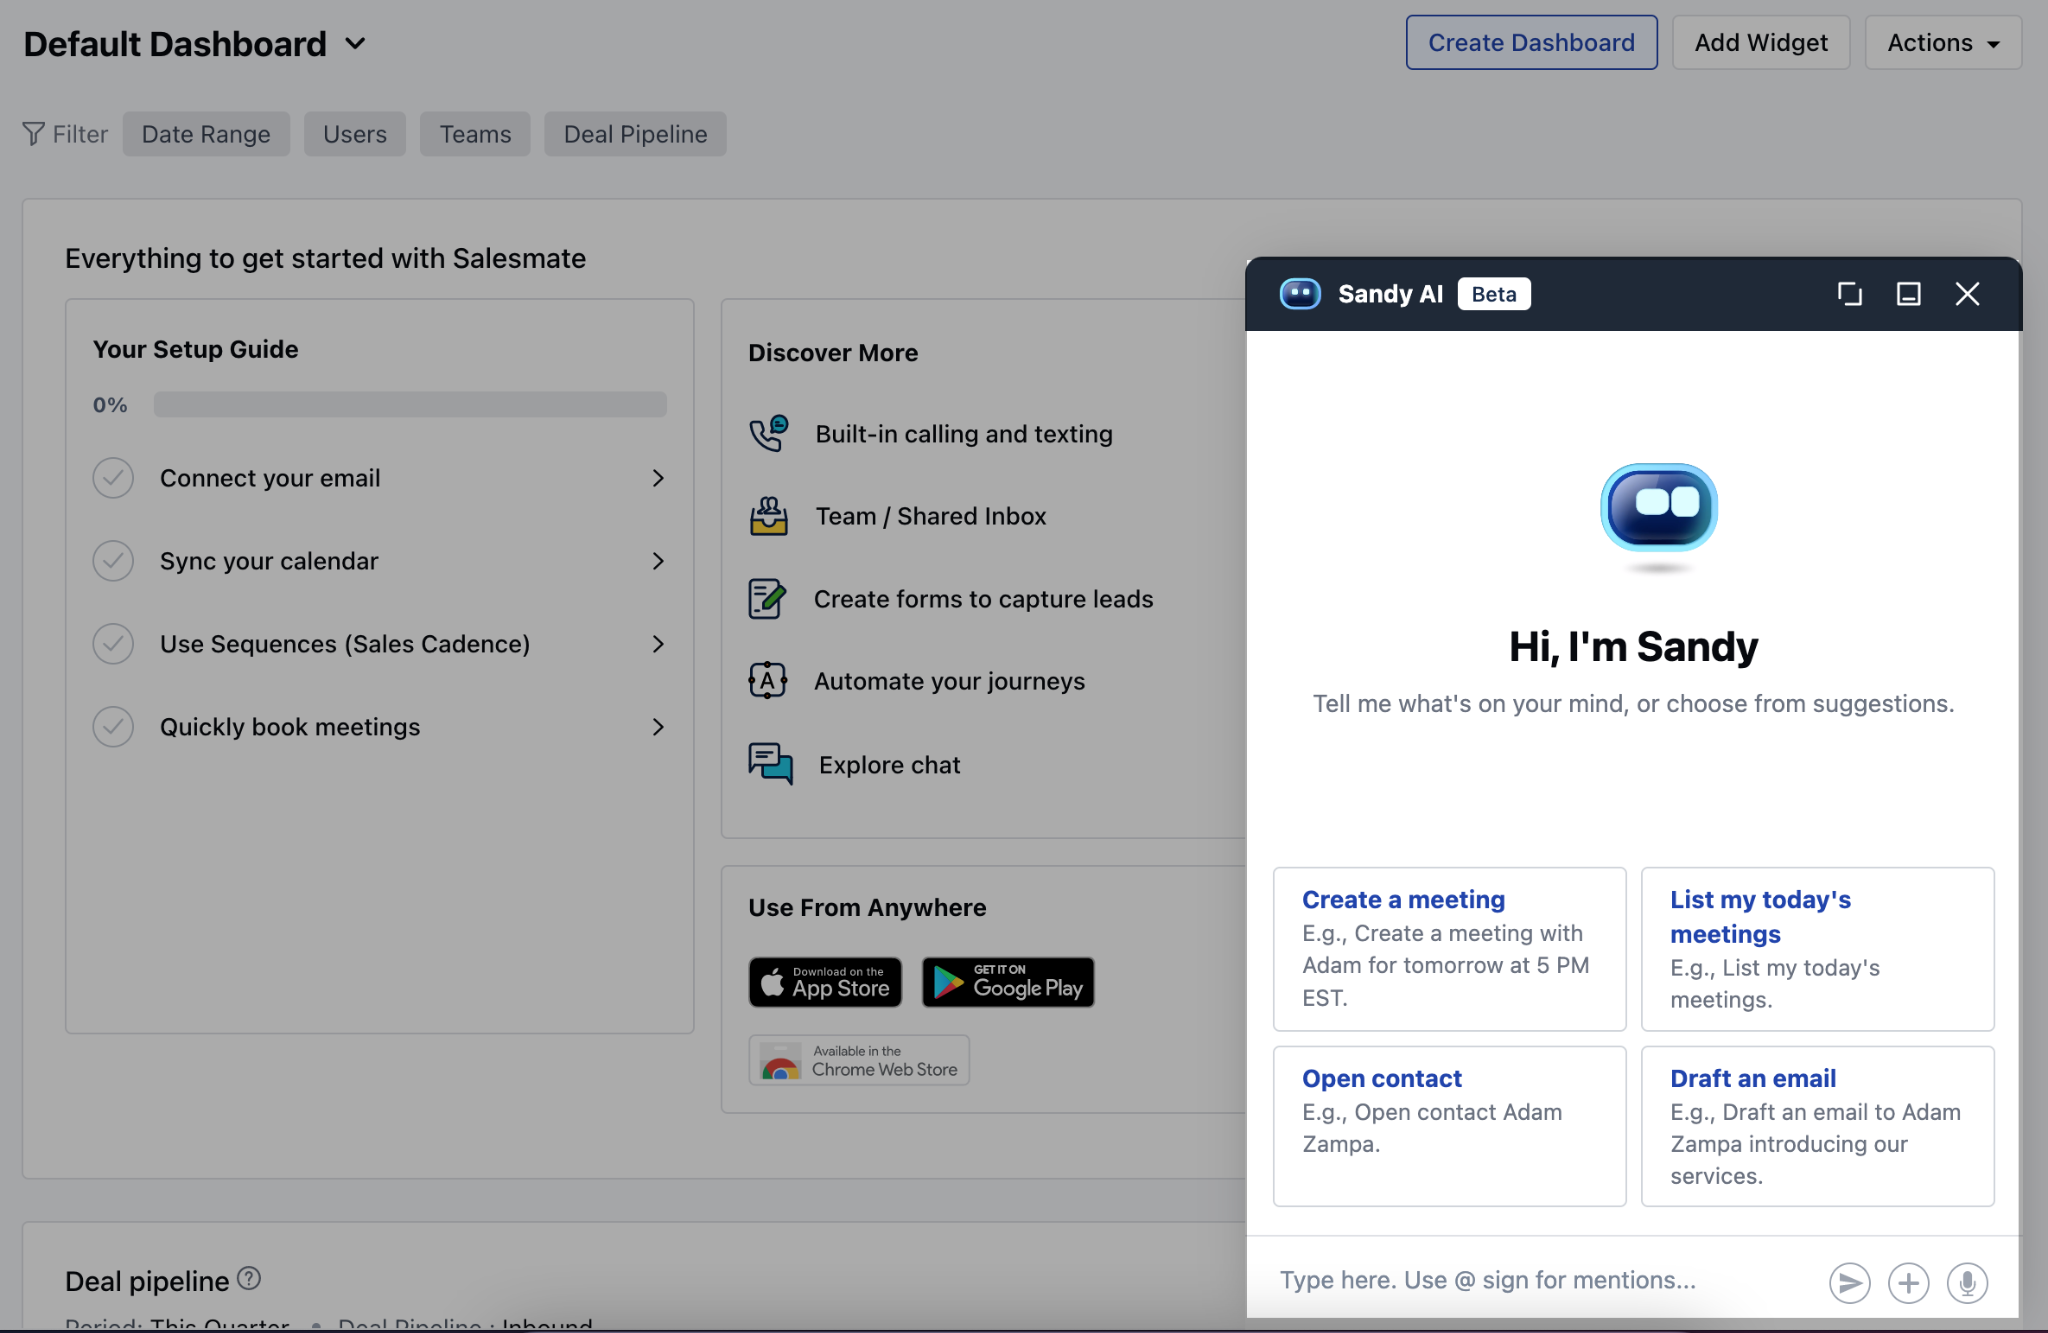Screen dimensions: 2048x1333
Task: Open the Chrome Web Store badge
Action: (859, 1060)
